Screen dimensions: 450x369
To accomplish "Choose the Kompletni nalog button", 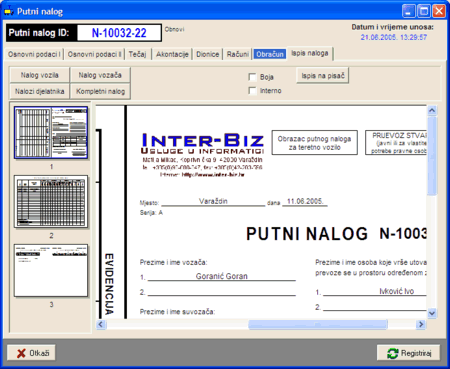I will (100, 91).
